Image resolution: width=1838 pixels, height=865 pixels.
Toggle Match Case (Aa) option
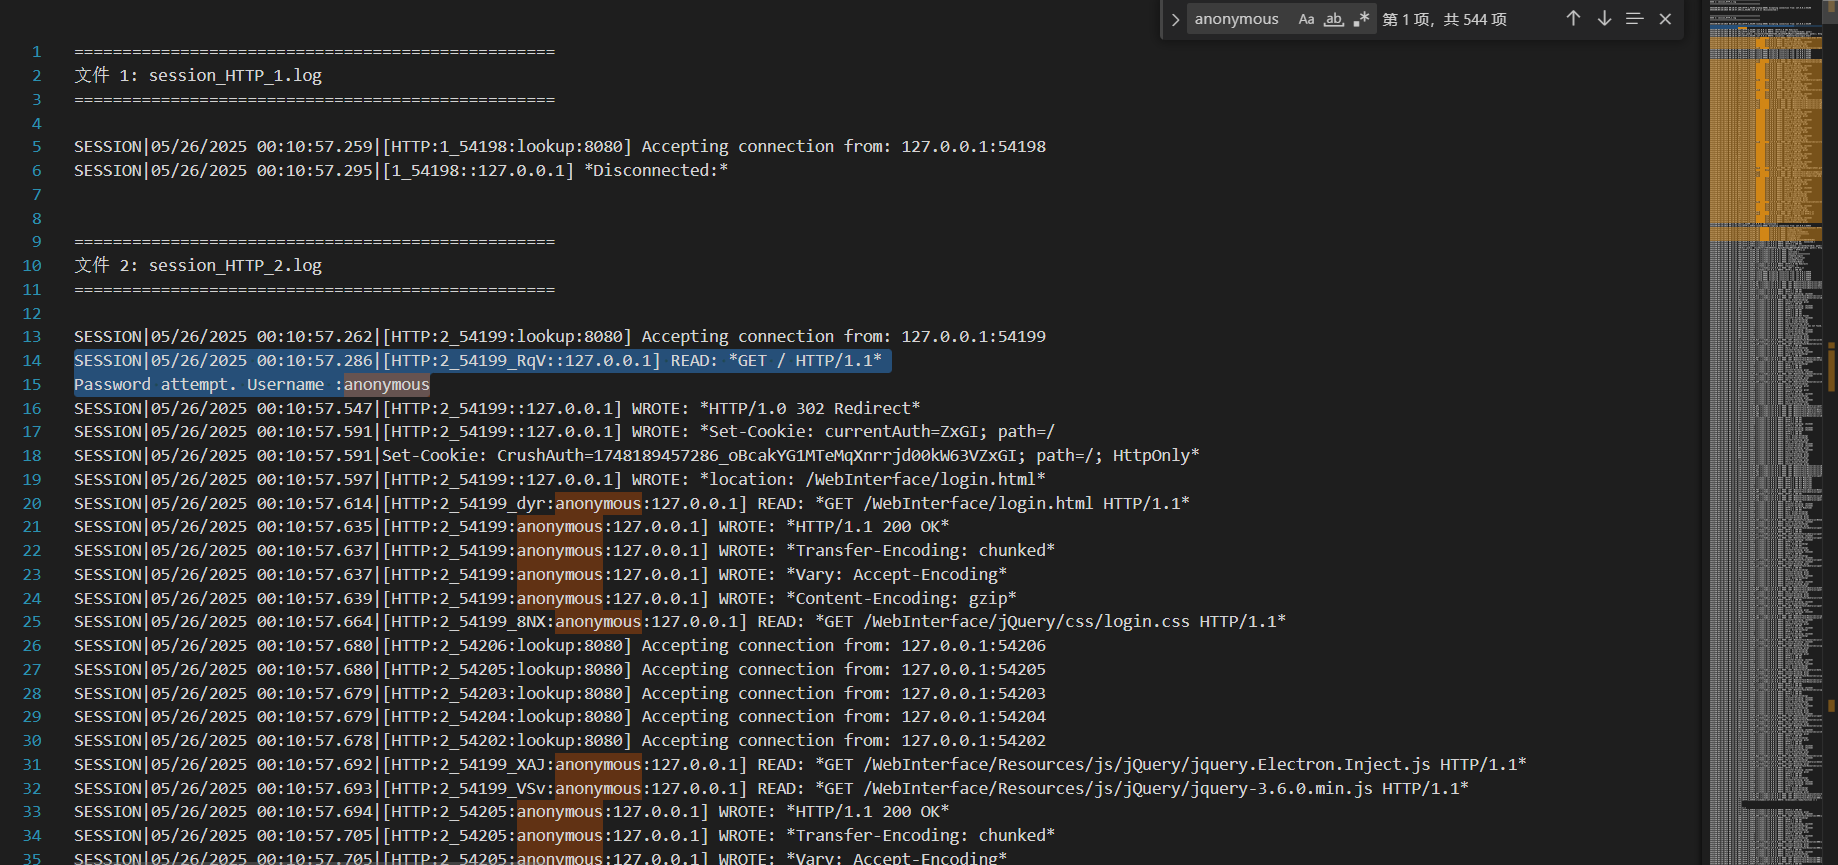coord(1306,19)
